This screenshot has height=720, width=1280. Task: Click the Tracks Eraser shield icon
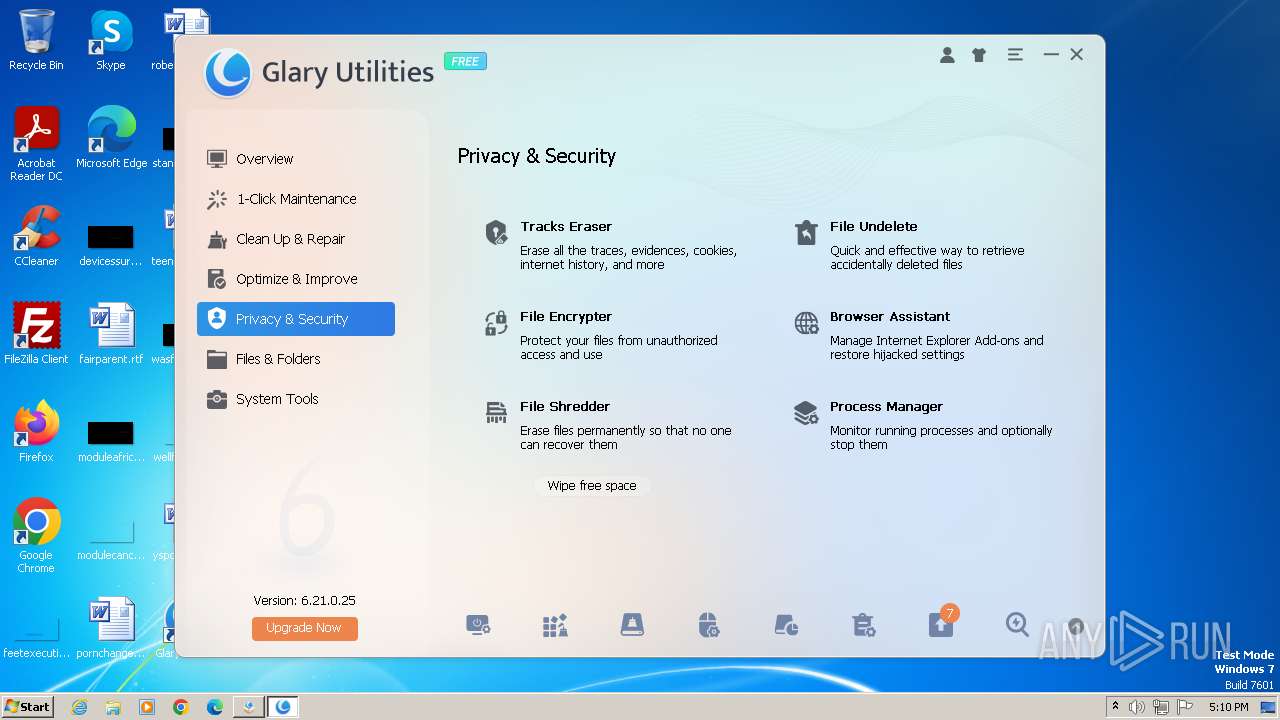[496, 233]
